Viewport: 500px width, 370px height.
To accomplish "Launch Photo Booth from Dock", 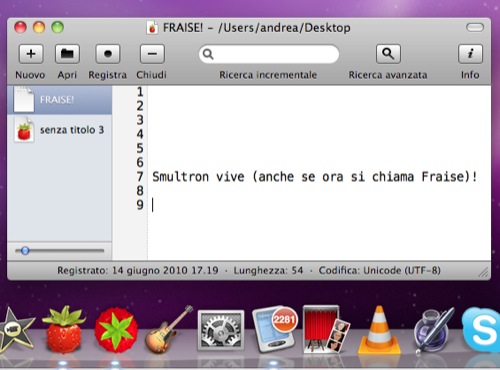I will click(326, 329).
